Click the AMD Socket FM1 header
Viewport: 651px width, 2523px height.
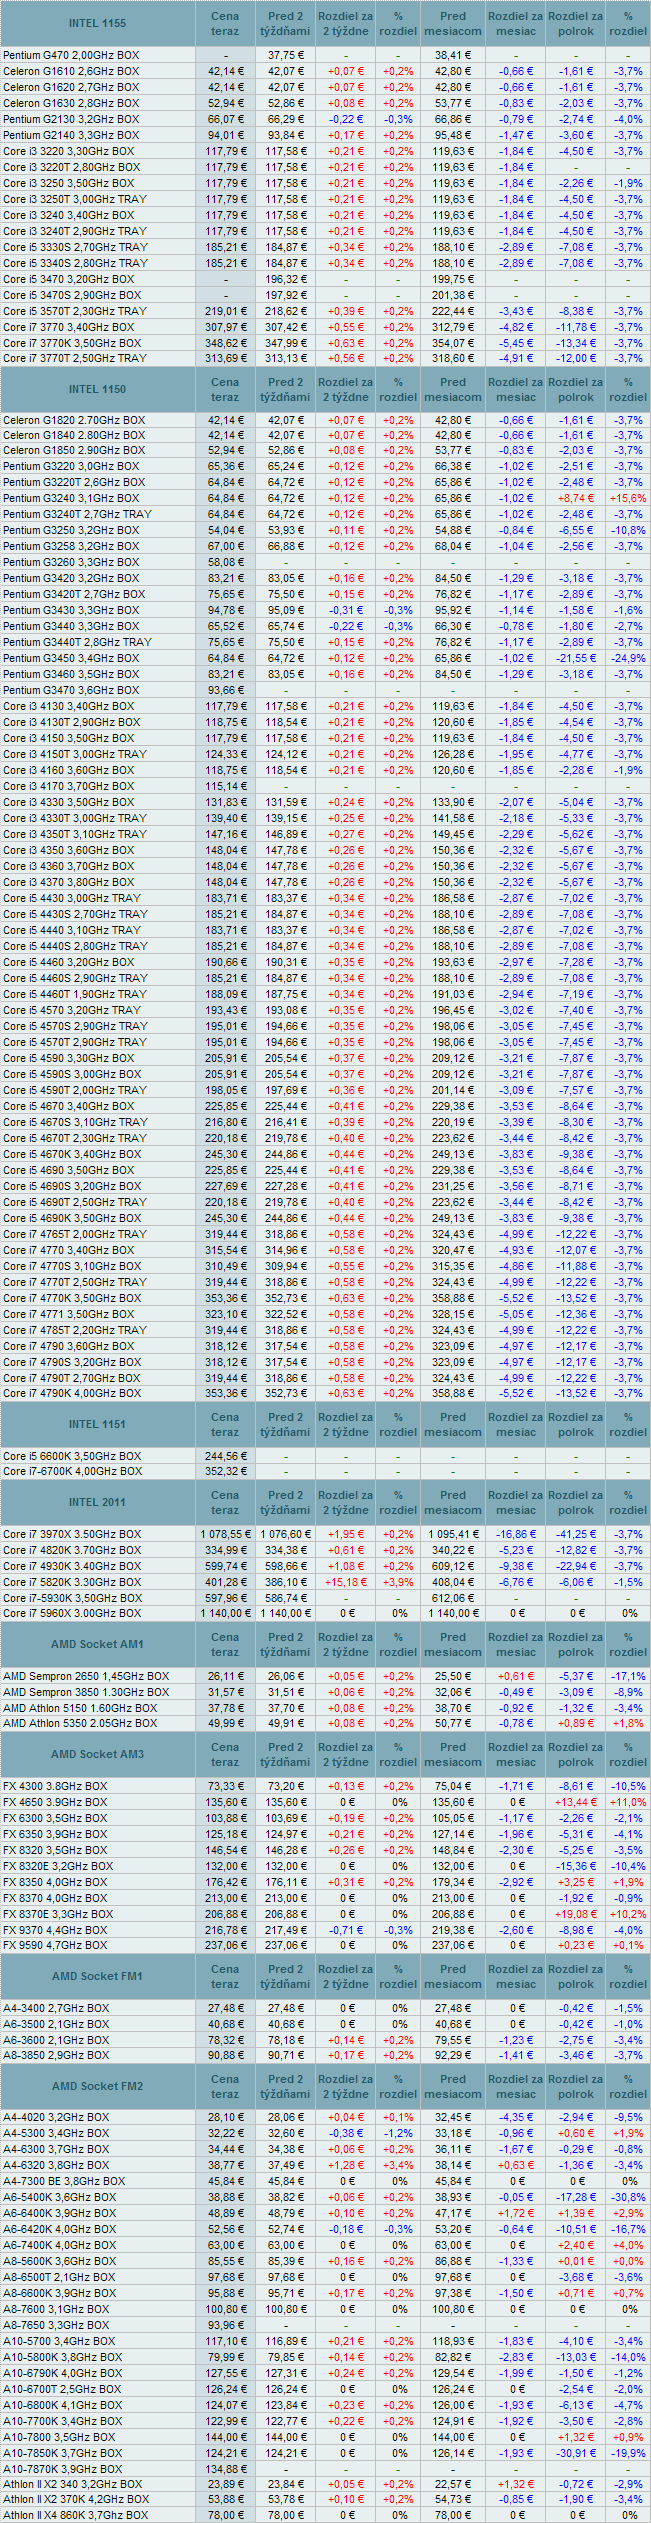point(97,1976)
